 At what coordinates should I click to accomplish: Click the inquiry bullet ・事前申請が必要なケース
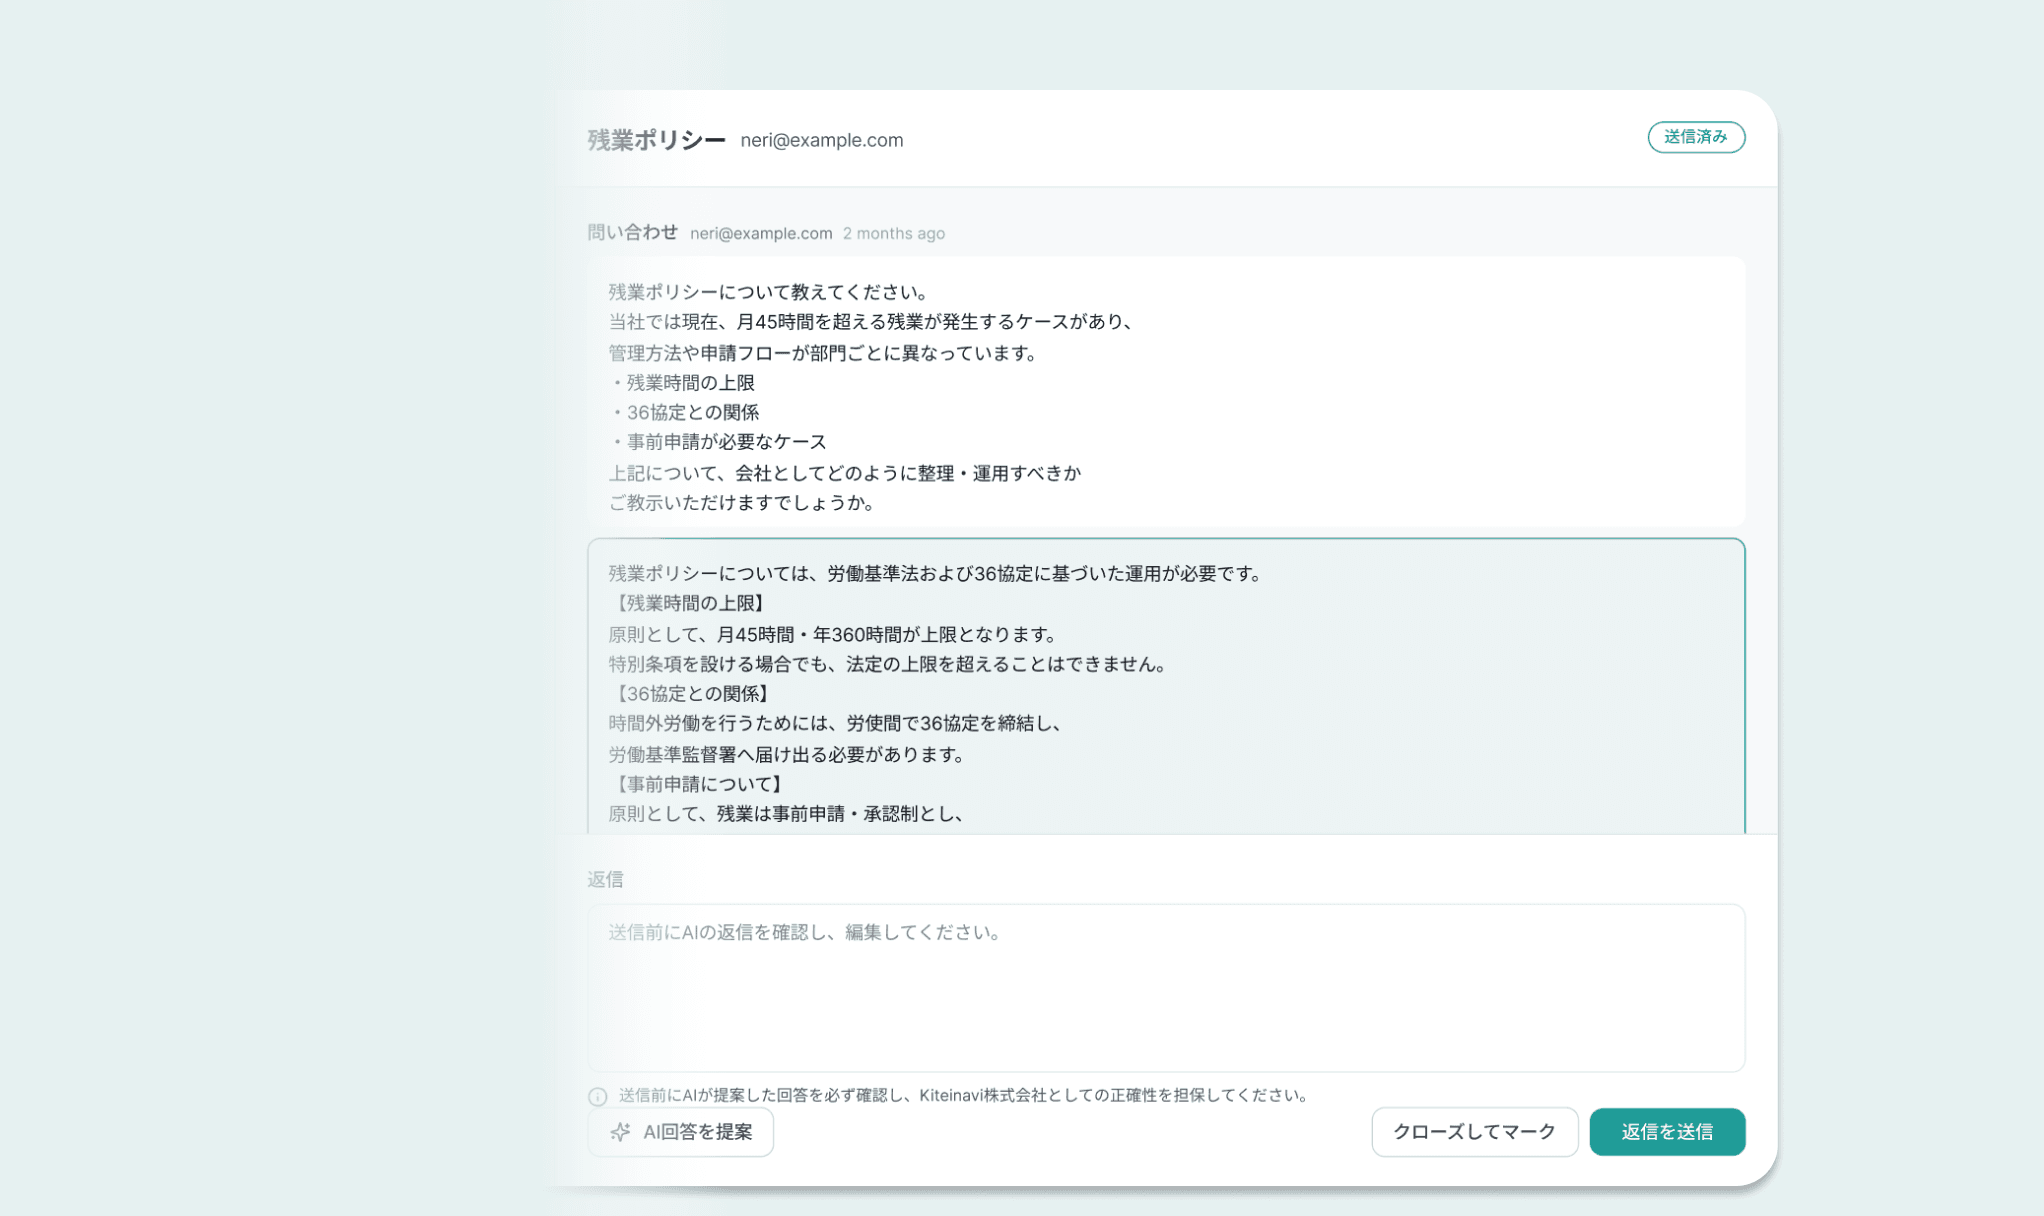point(720,442)
